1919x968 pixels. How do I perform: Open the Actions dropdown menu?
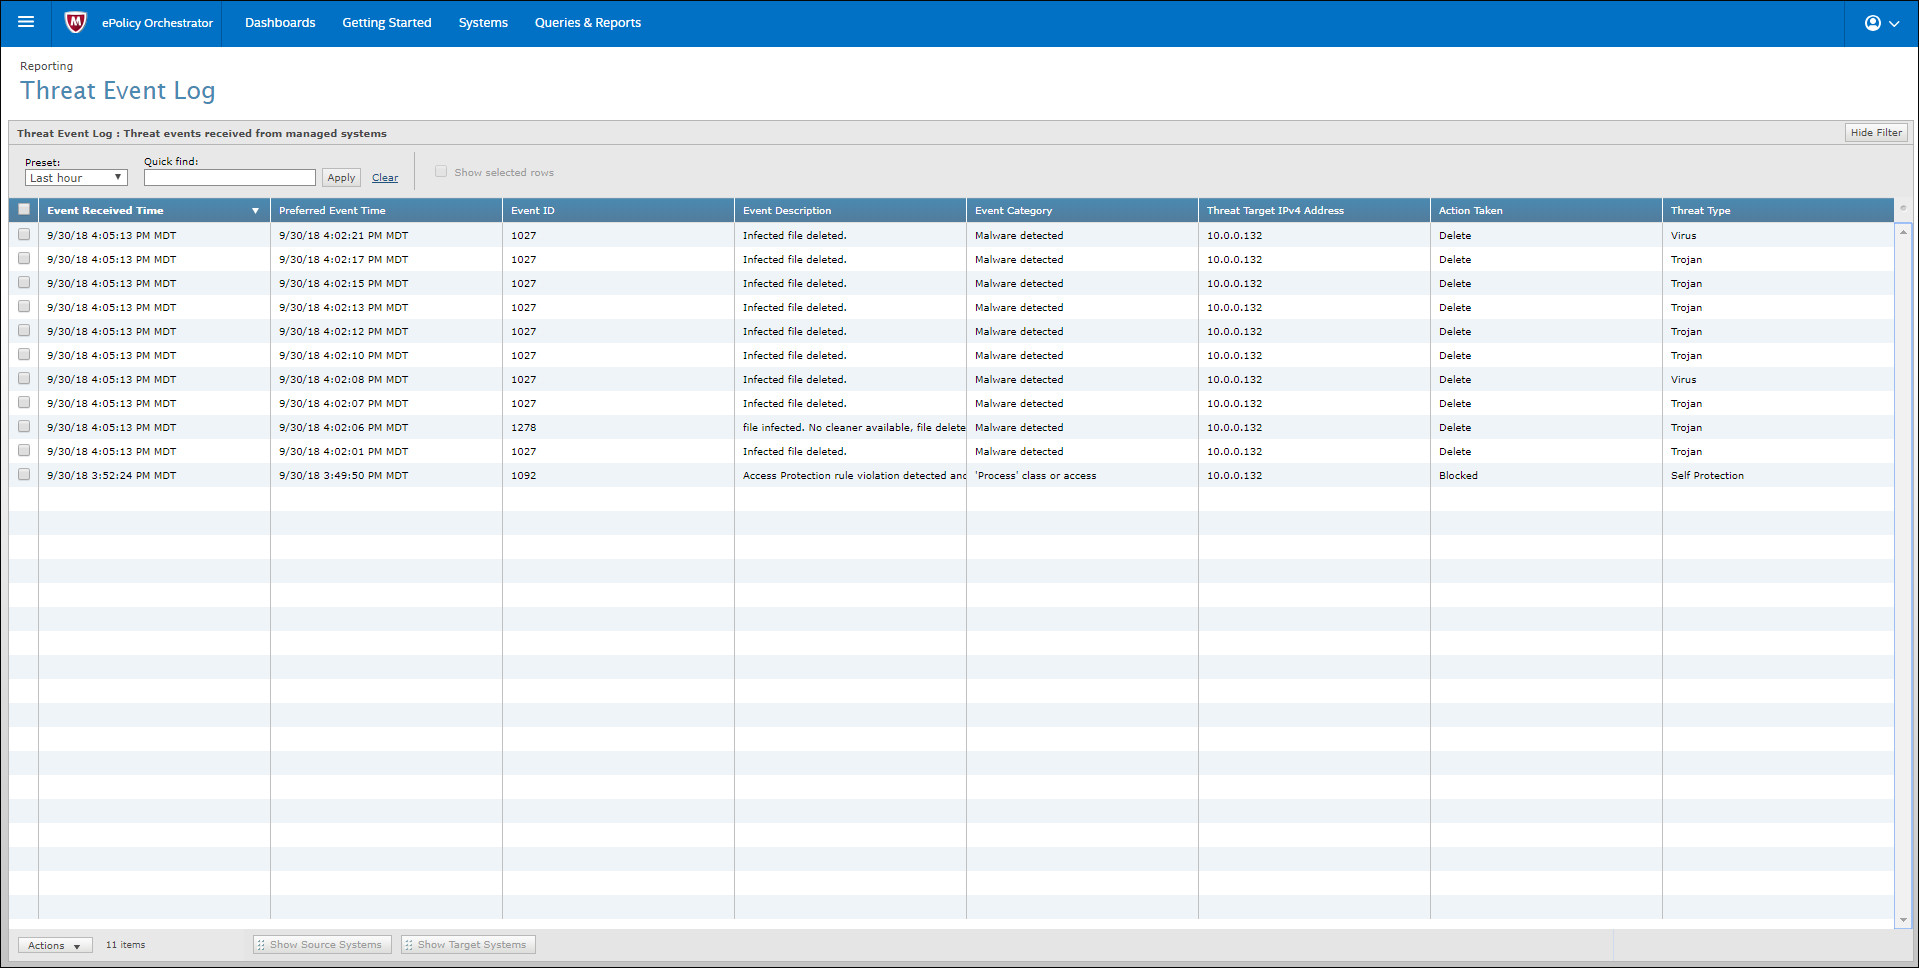55,945
